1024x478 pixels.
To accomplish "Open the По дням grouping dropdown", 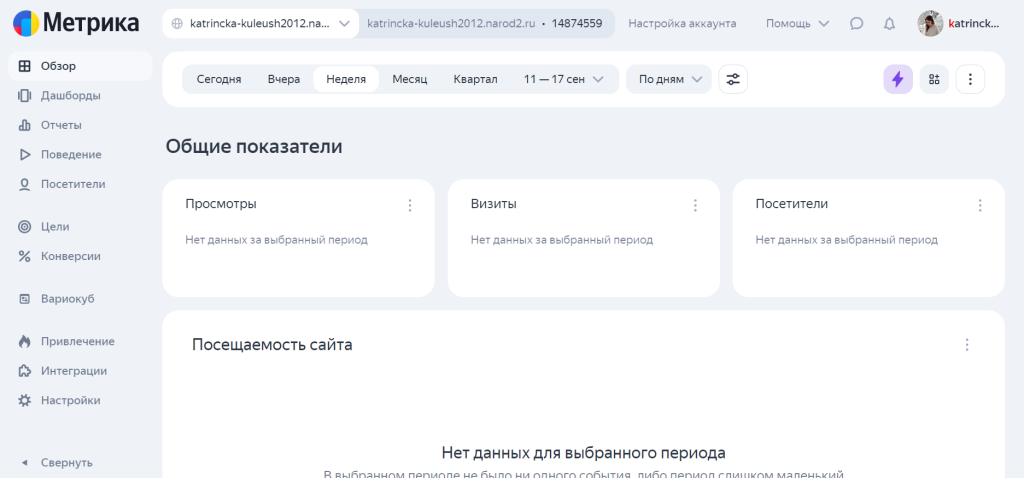I will pos(669,80).
